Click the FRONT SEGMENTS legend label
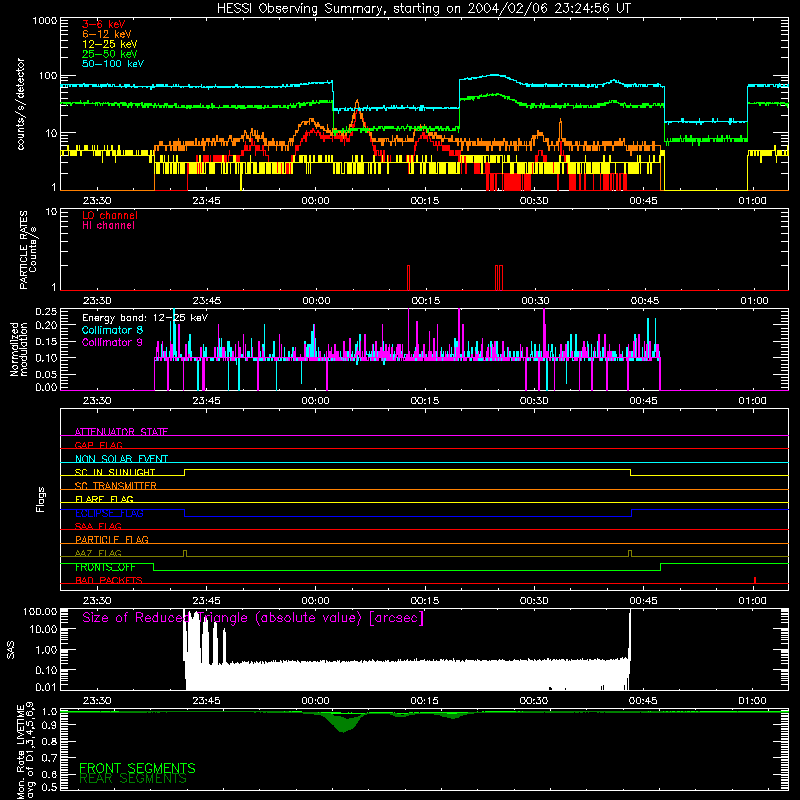The image size is (800, 800). click(137, 768)
